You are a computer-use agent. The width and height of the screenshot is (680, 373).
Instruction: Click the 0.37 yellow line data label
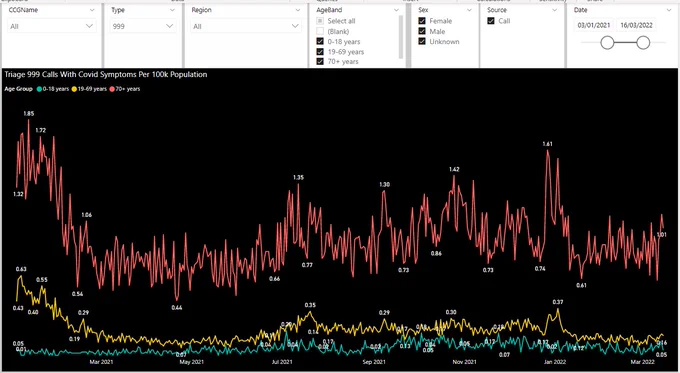click(x=558, y=302)
